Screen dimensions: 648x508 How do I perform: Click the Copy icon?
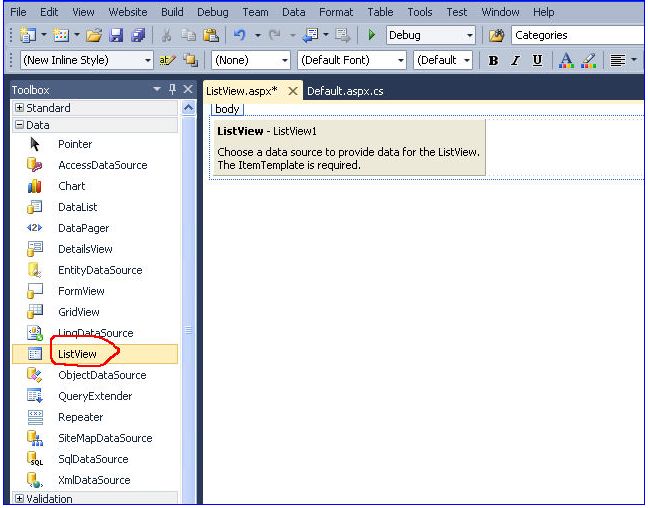point(188,36)
